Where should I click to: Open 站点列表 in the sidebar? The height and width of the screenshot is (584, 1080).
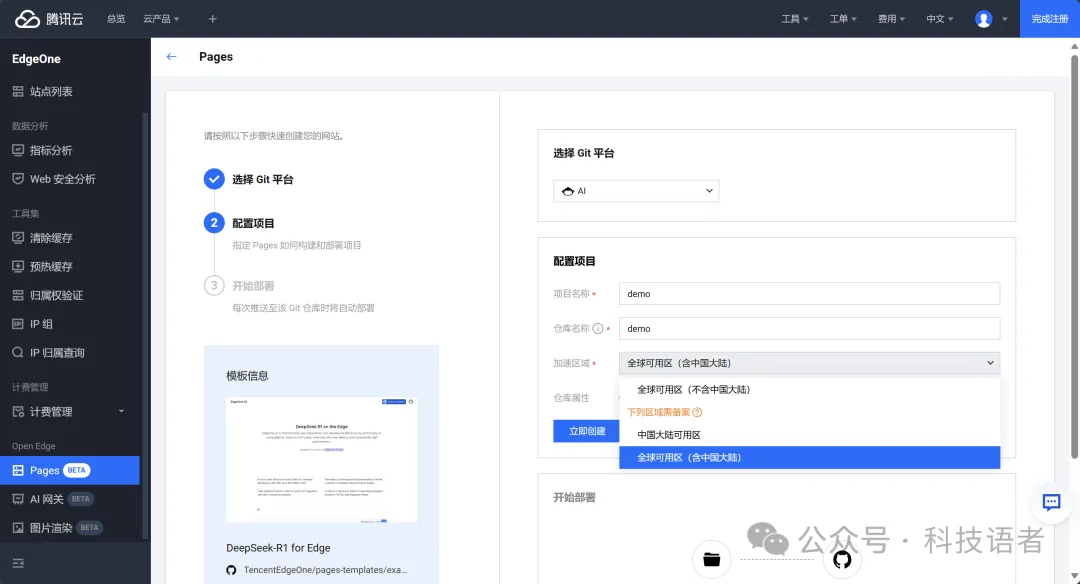pos(51,92)
